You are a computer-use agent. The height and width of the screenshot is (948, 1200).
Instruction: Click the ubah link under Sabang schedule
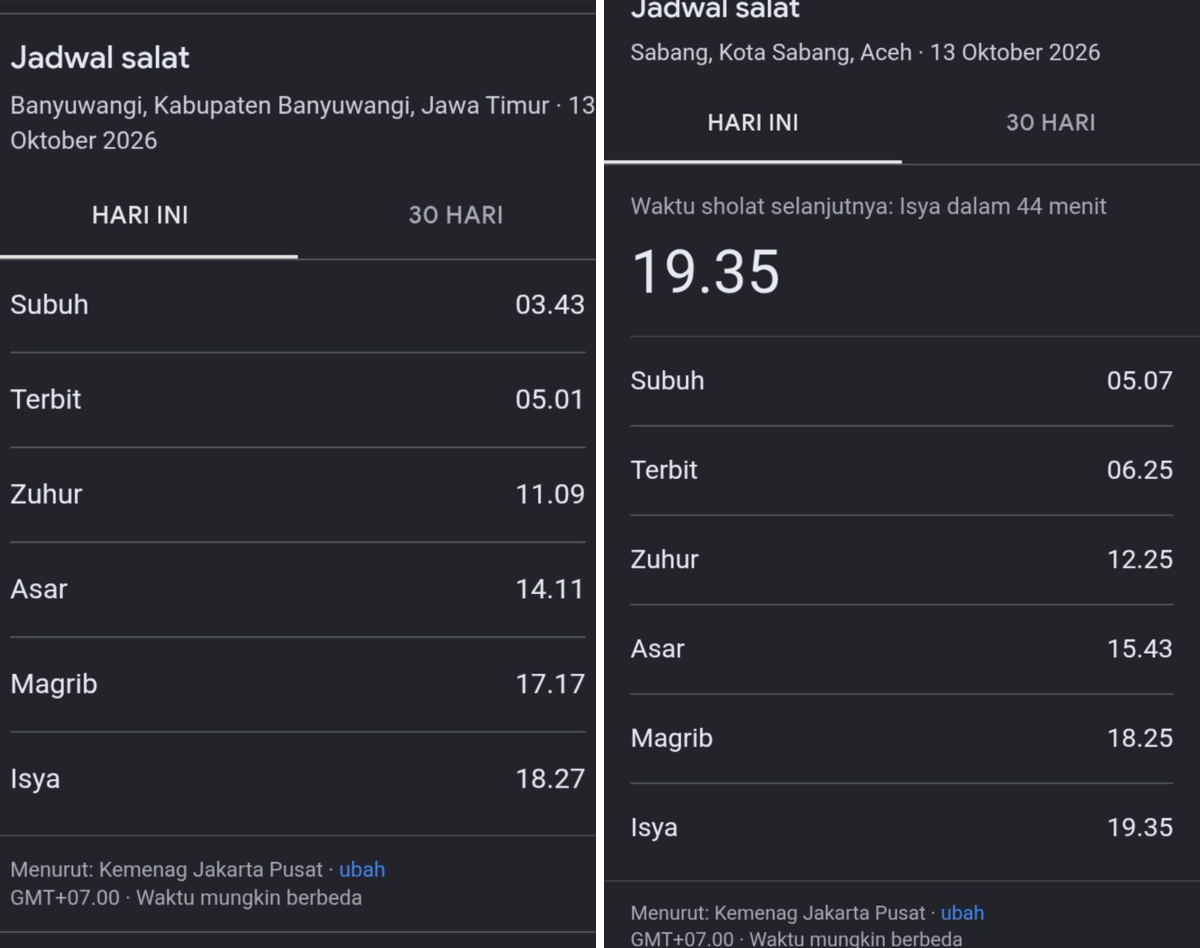962,912
